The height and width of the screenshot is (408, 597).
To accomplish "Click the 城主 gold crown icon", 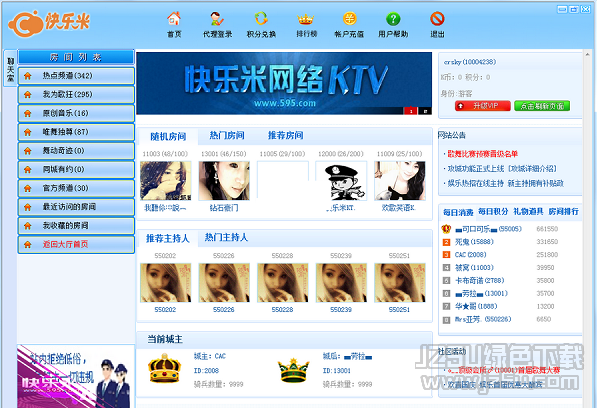I will 164,368.
